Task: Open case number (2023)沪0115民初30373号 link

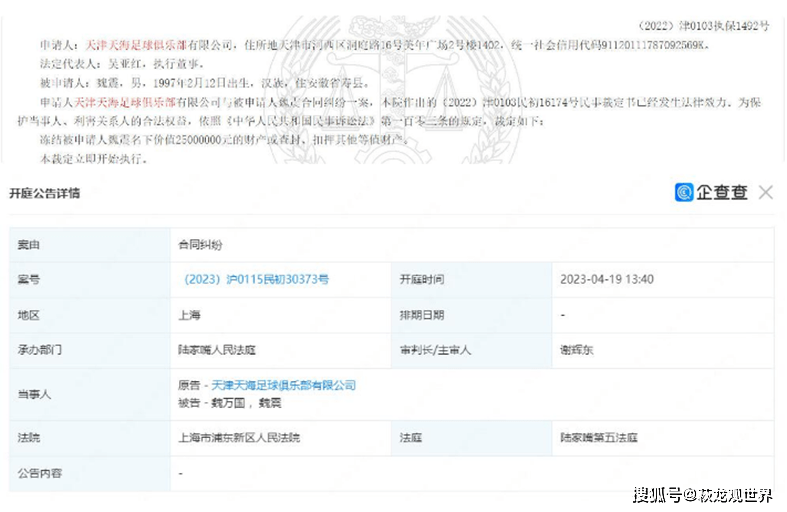Action: (256, 280)
